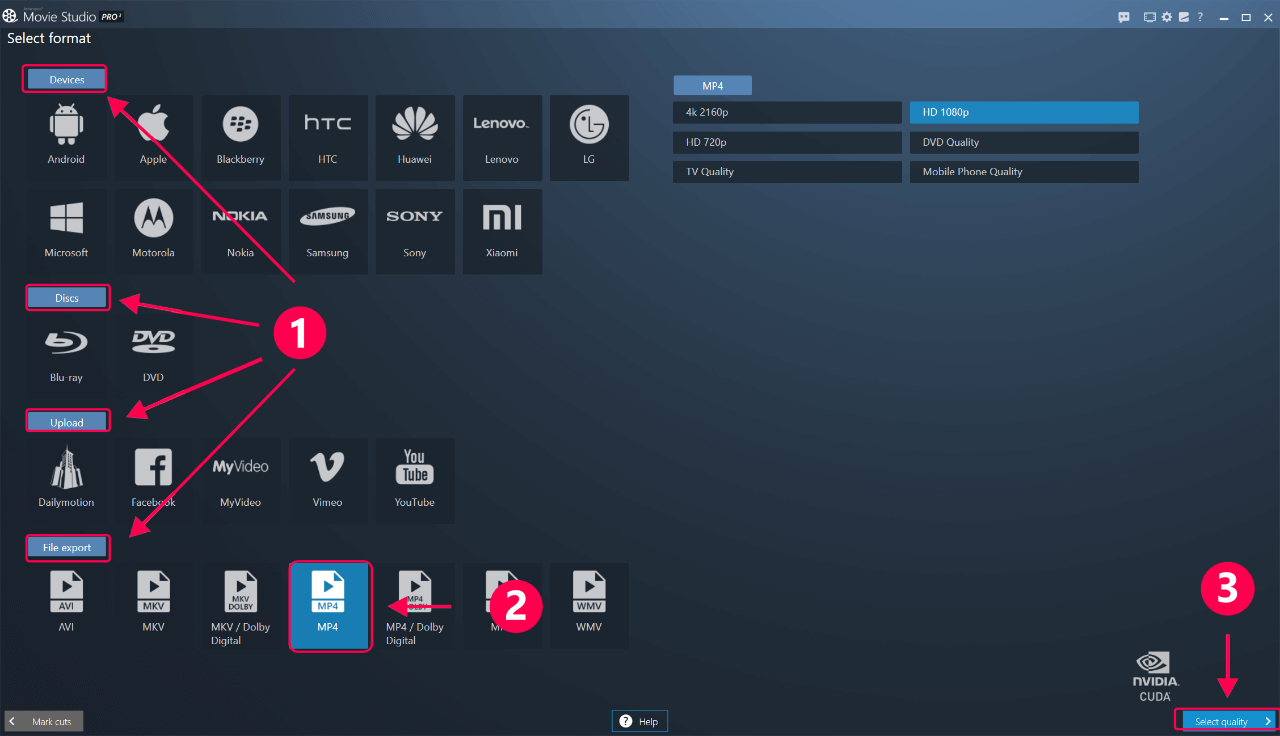Click the Upload category header
This screenshot has width=1280, height=736.
coord(66,422)
